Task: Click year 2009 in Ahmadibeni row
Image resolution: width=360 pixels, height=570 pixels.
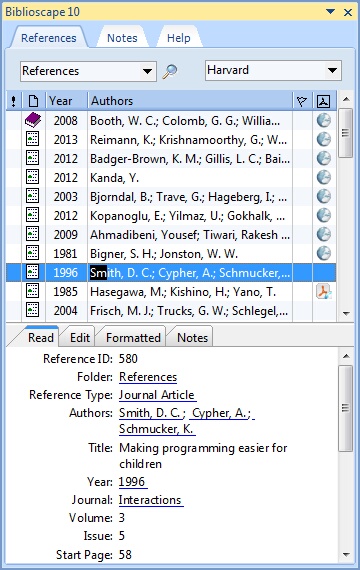Action: 65,234
